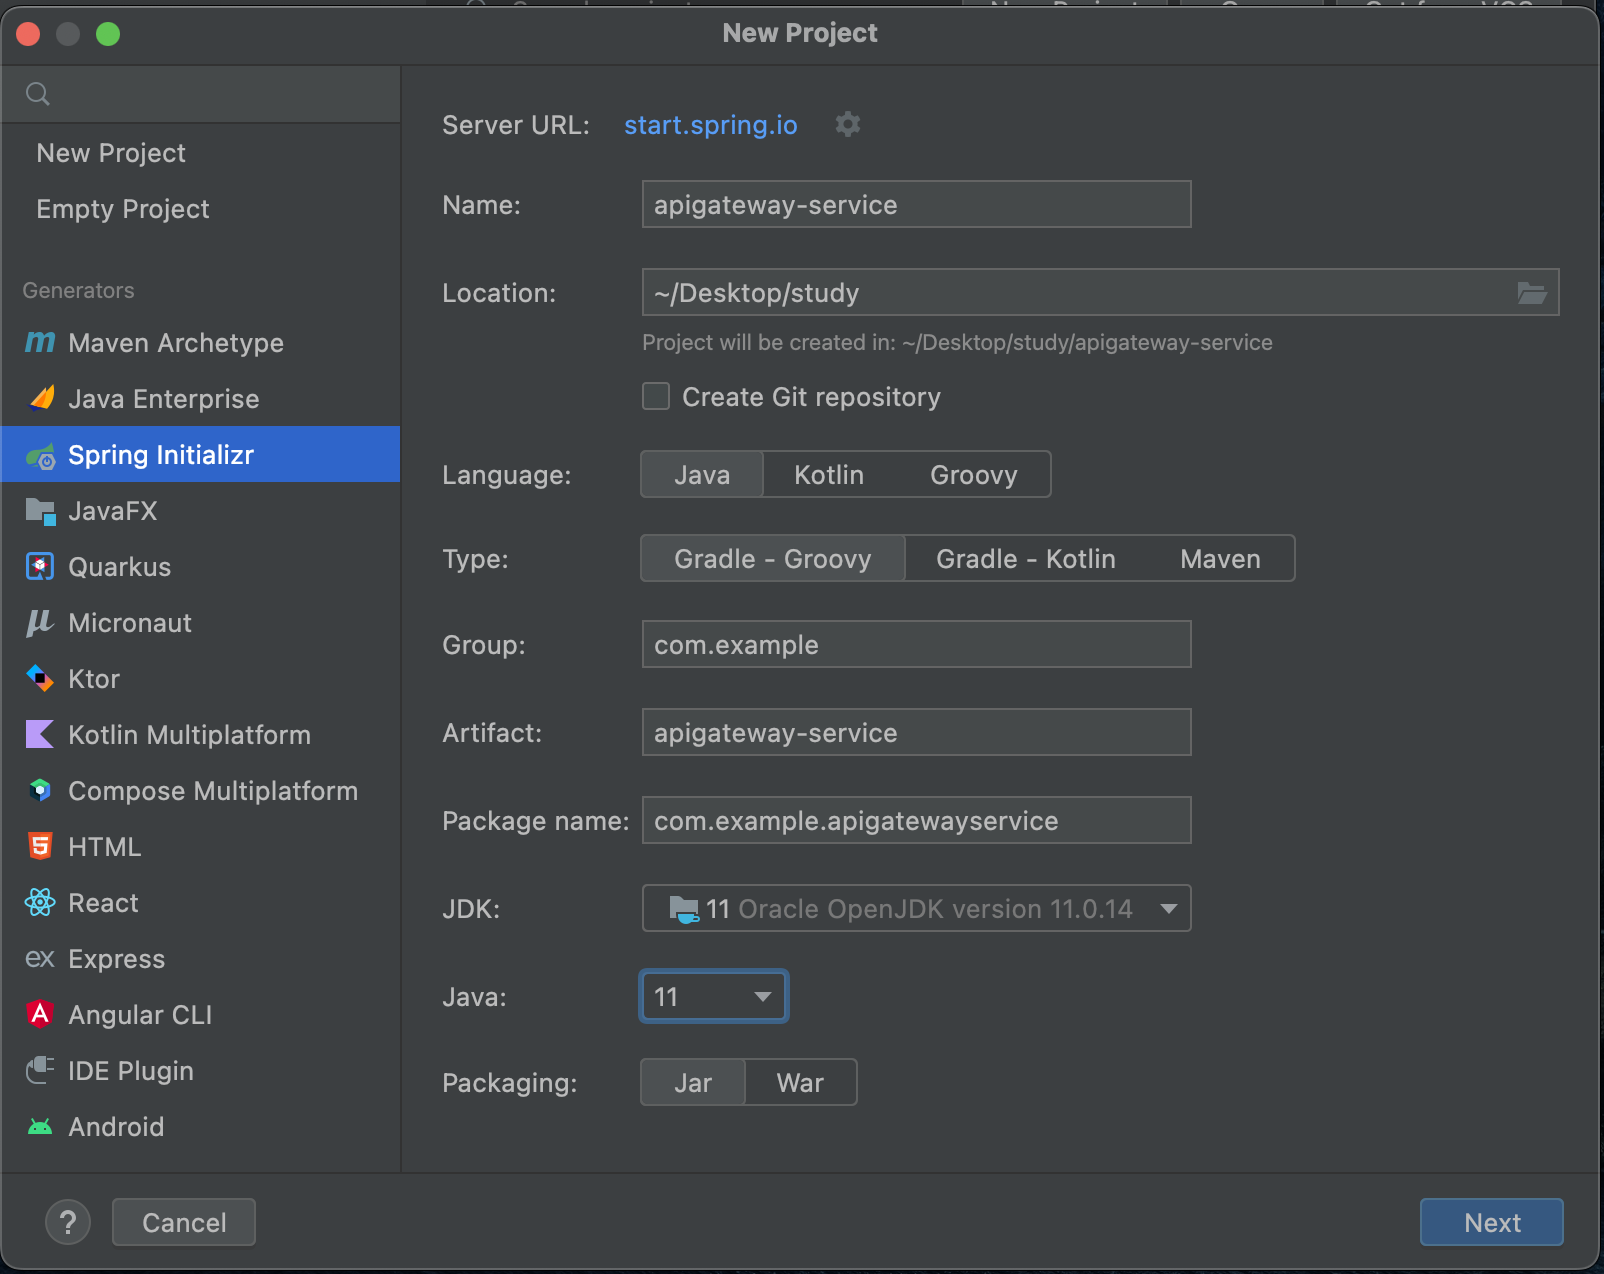
Task: Click the Maven Archetype generator icon
Action: tap(40, 343)
